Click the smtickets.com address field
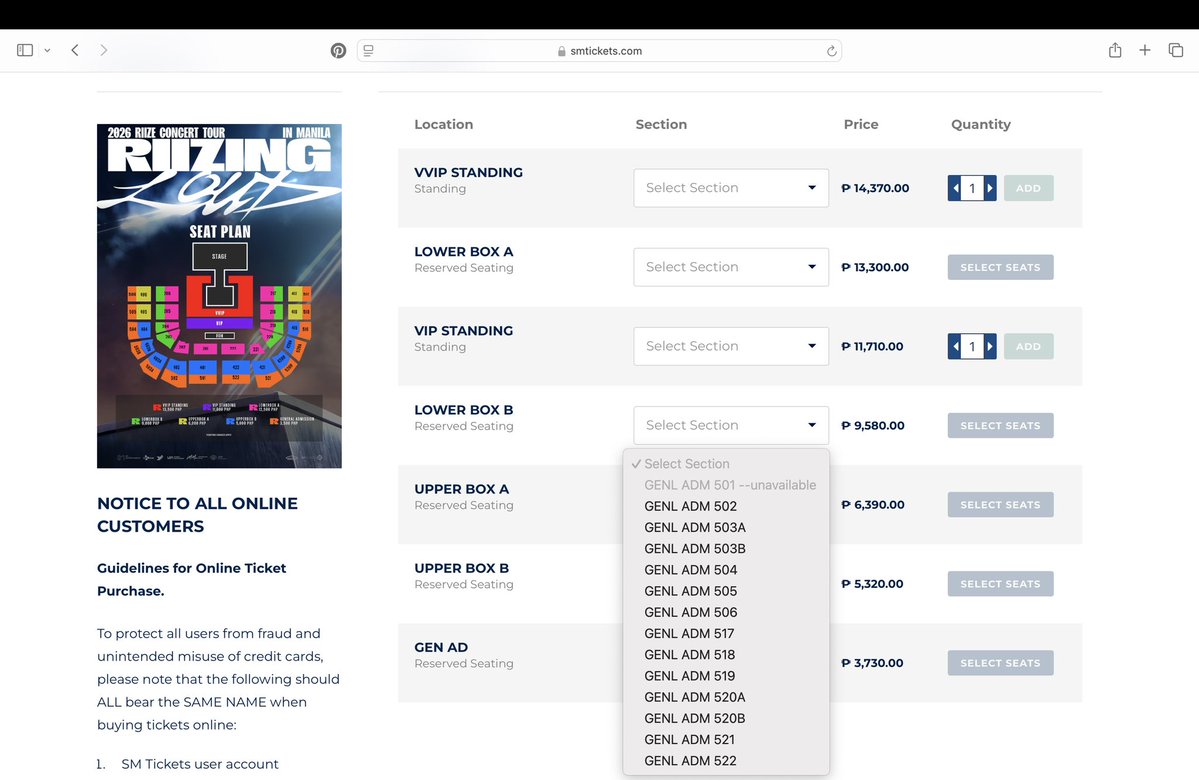Image resolution: width=1199 pixels, height=780 pixels. 600,50
